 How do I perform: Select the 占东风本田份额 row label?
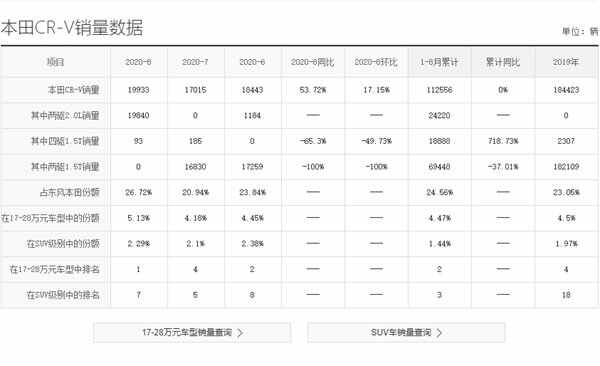click(x=70, y=192)
